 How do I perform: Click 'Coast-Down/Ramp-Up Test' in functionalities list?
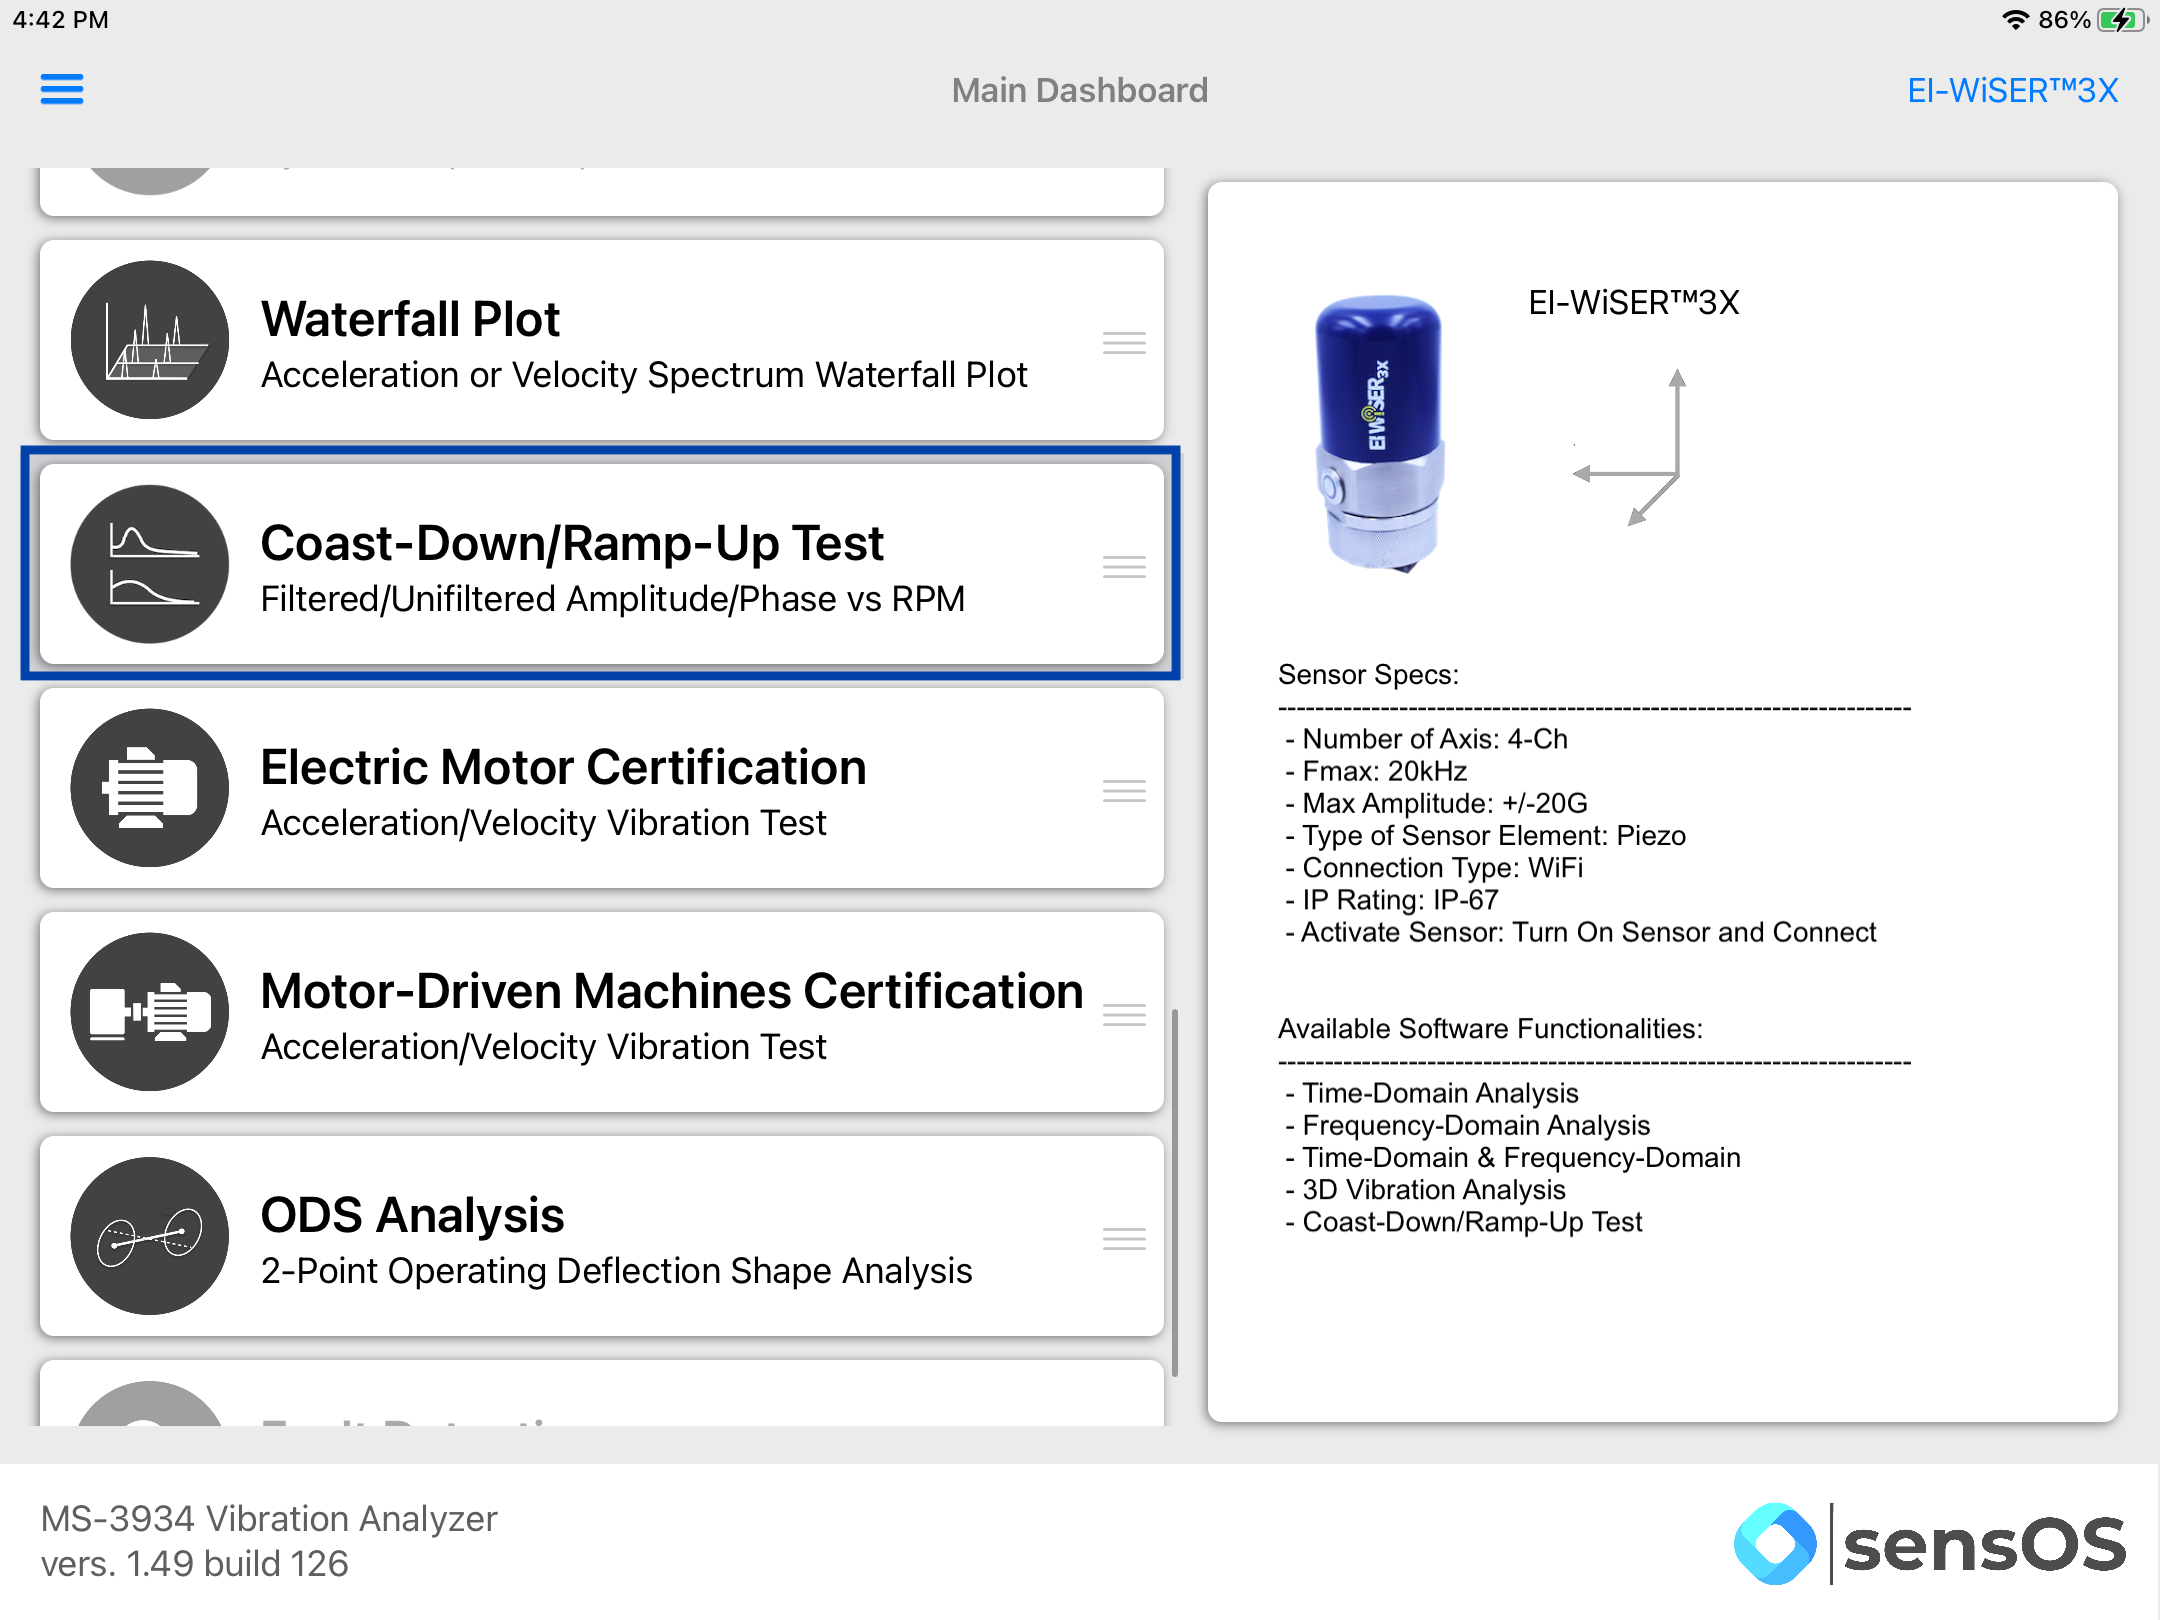[1464, 1222]
